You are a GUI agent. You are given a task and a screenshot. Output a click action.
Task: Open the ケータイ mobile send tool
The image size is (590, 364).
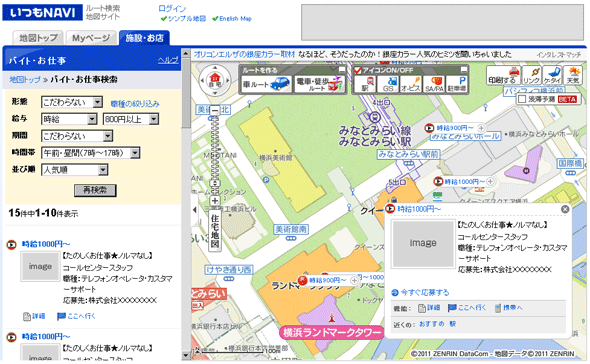[552, 75]
